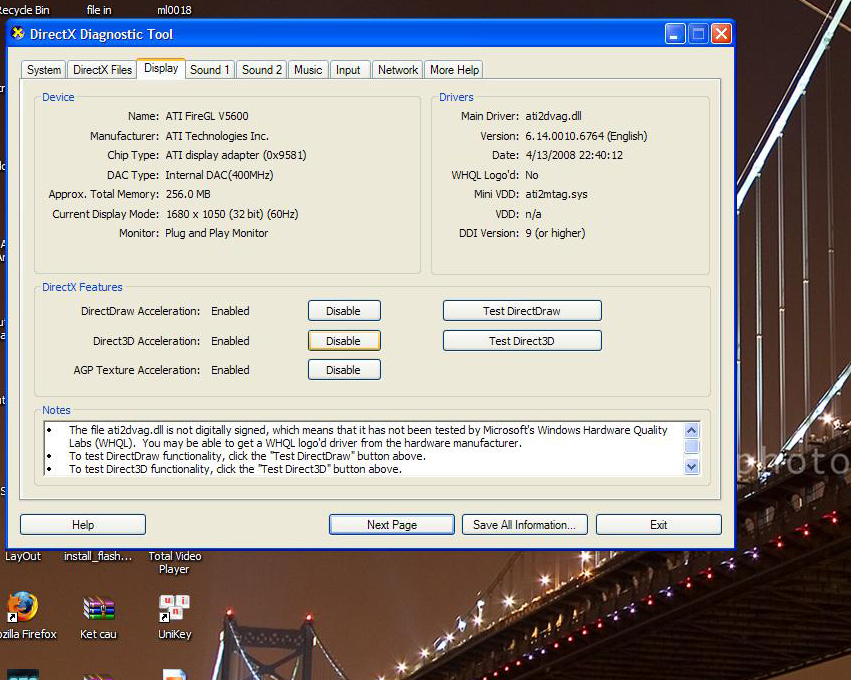Exit the DirectX Diagnostic Tool
851x680 pixels.
[659, 525]
